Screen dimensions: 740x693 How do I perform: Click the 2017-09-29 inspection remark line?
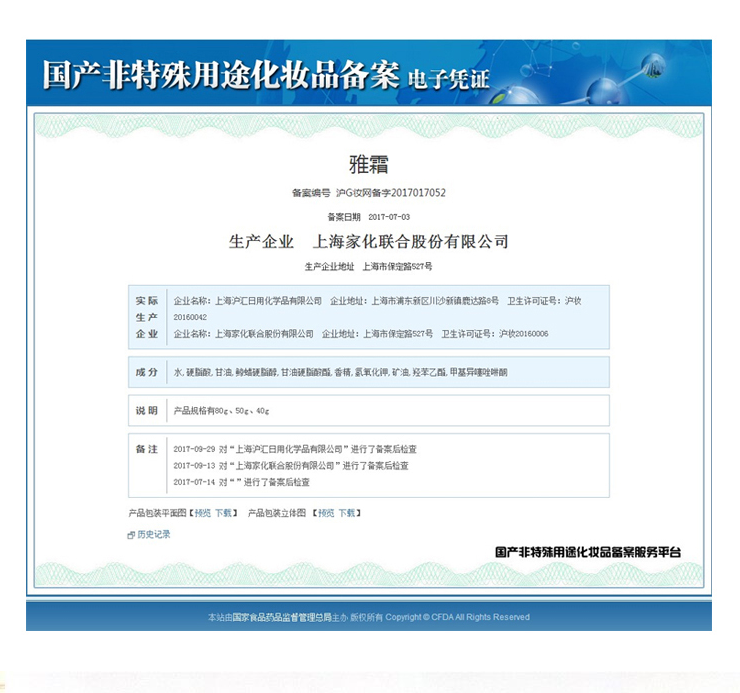295,449
